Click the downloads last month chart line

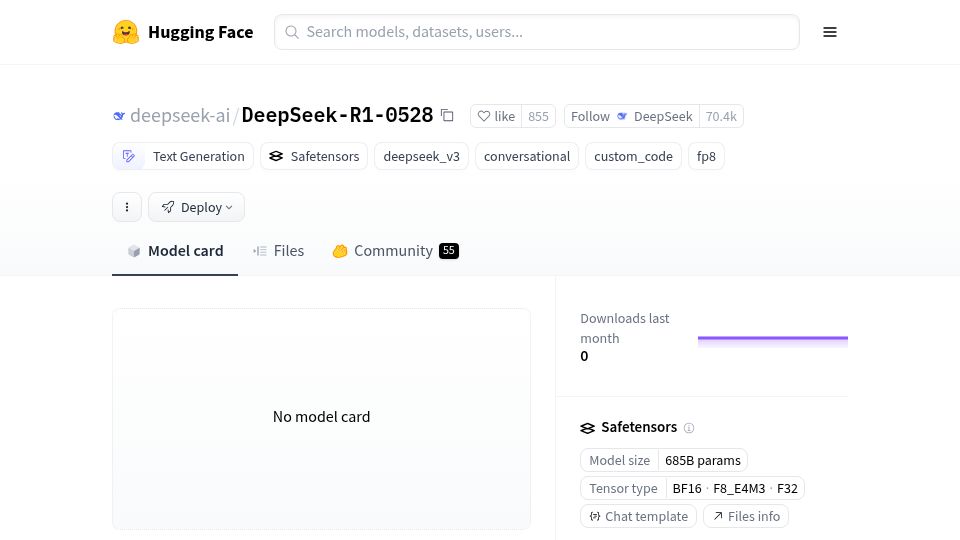[773, 338]
